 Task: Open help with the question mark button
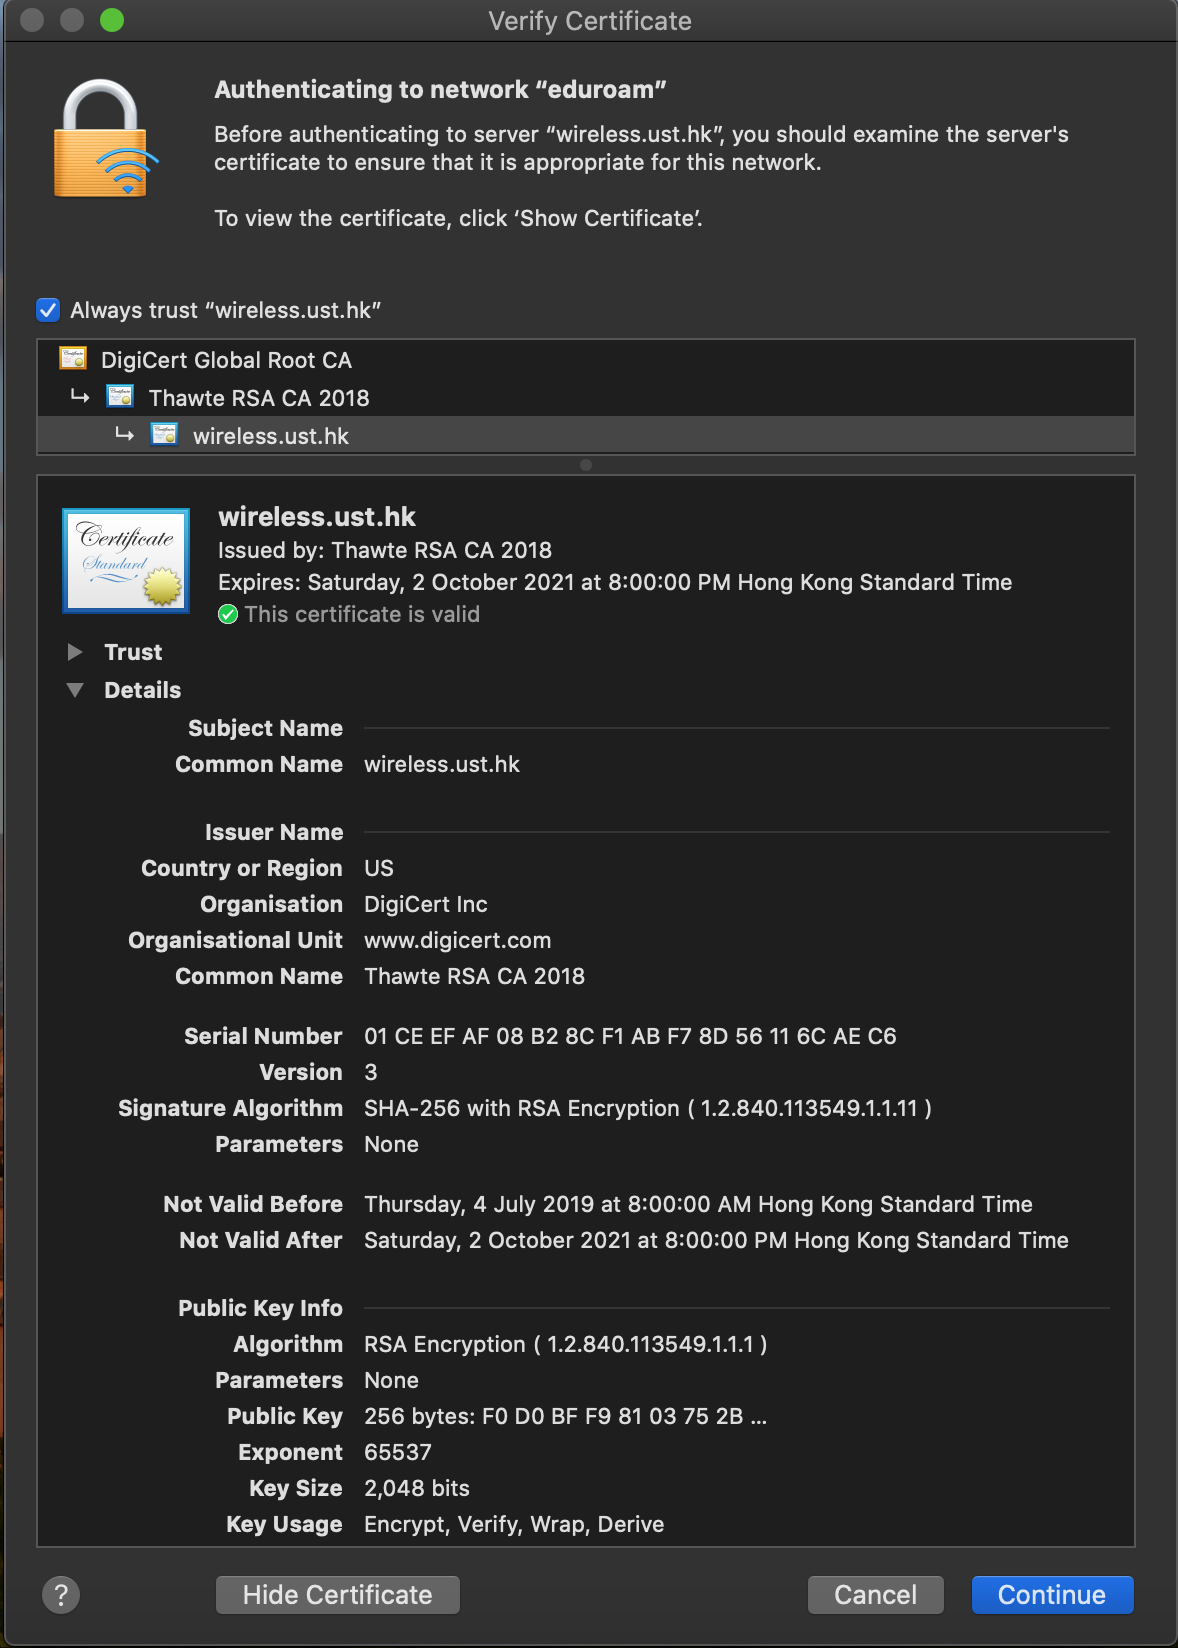click(x=61, y=1594)
